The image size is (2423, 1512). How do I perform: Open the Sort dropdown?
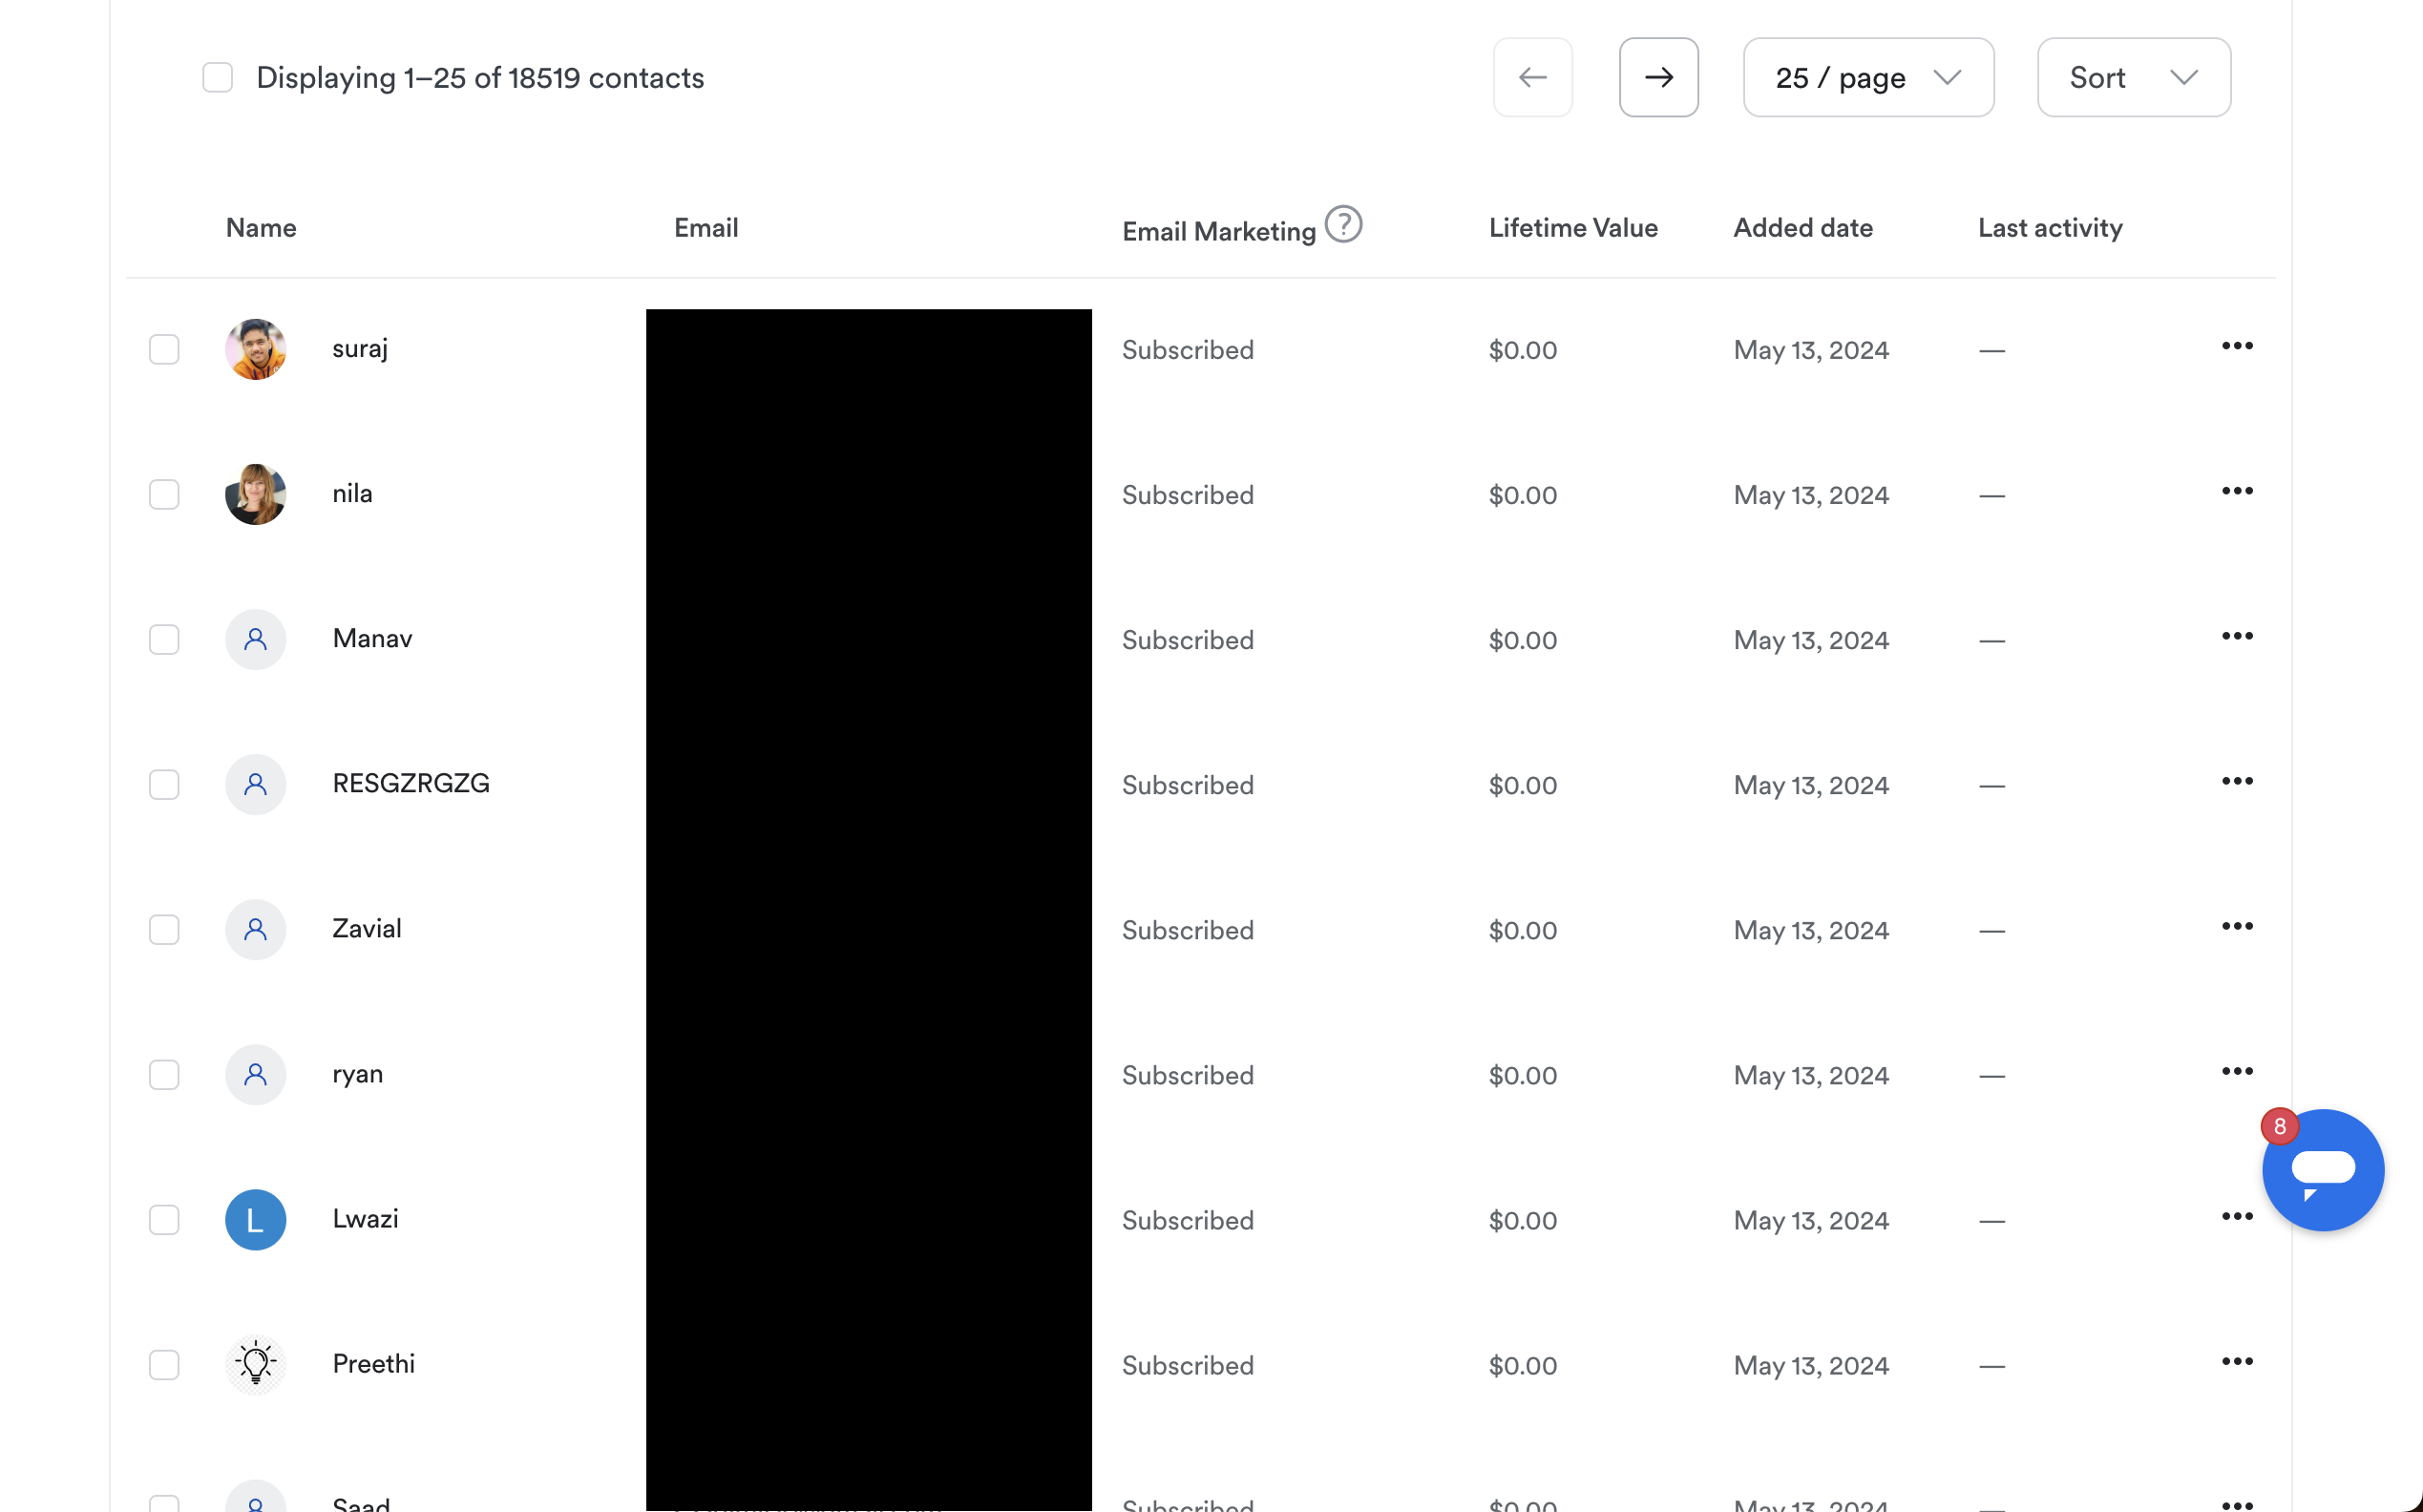tap(2133, 77)
